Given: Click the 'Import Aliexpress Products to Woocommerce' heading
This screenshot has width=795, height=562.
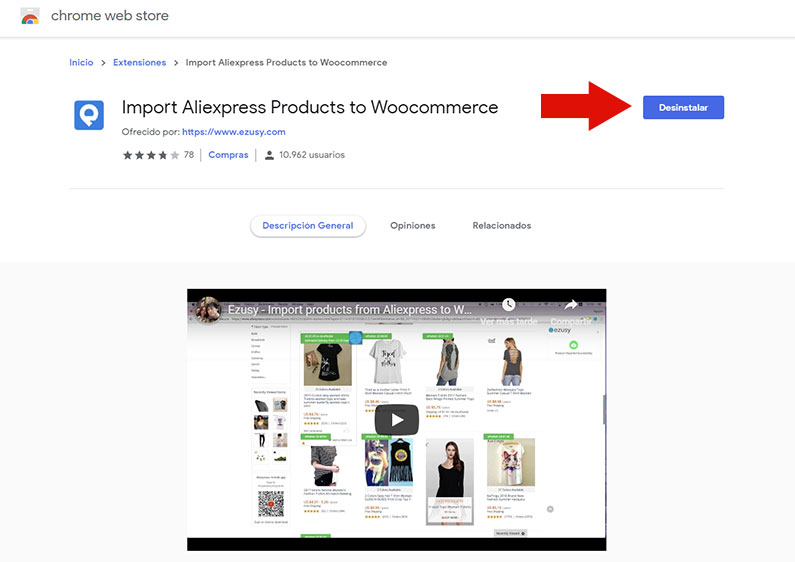Looking at the screenshot, I should pyautogui.click(x=310, y=108).
